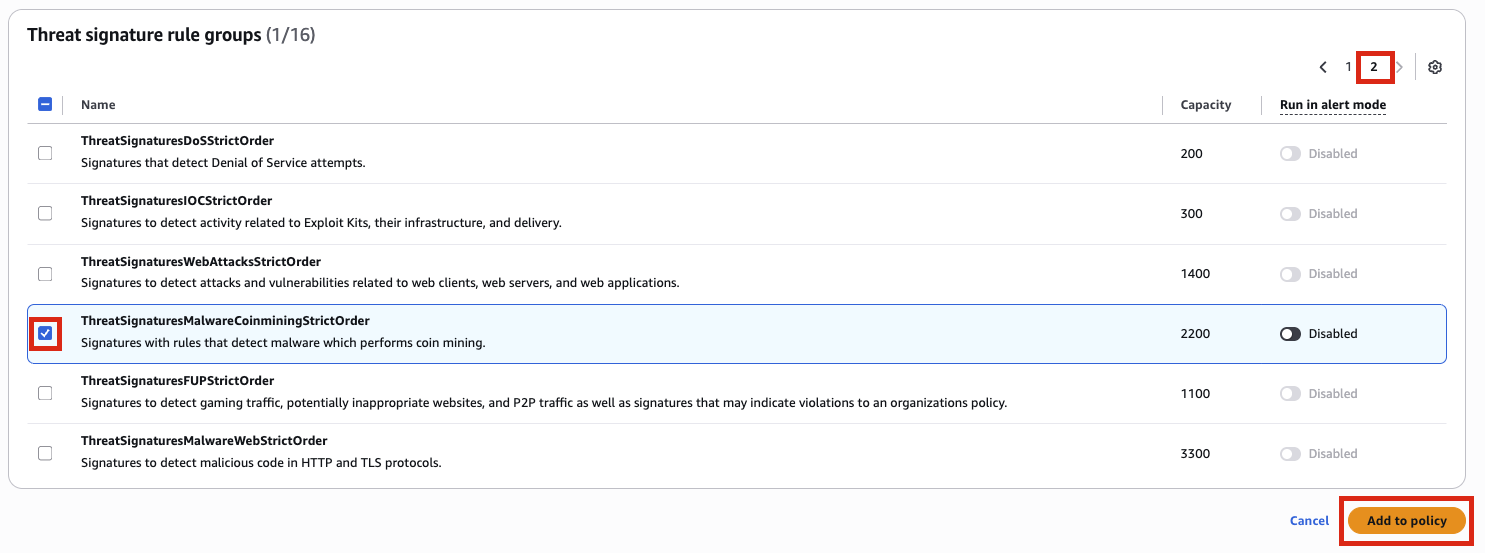Click the Add to policy button
The image size is (1485, 553).
[1406, 521]
